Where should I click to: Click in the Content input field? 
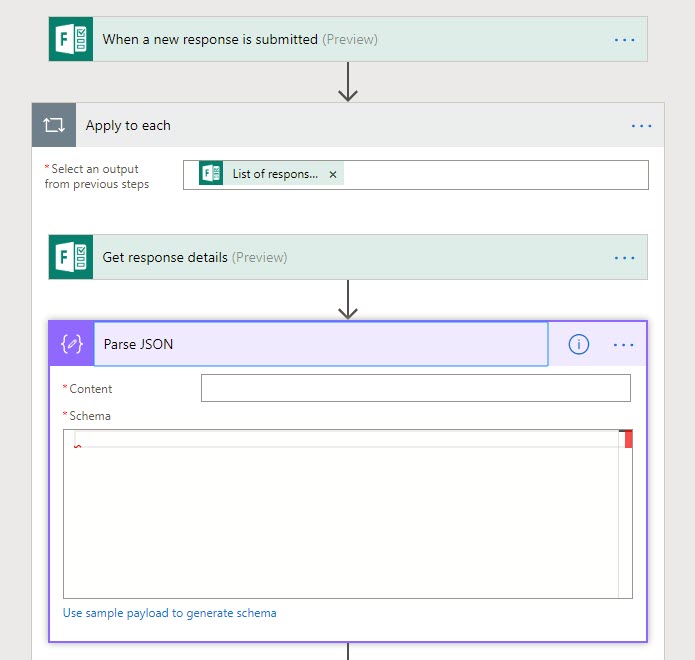click(415, 388)
